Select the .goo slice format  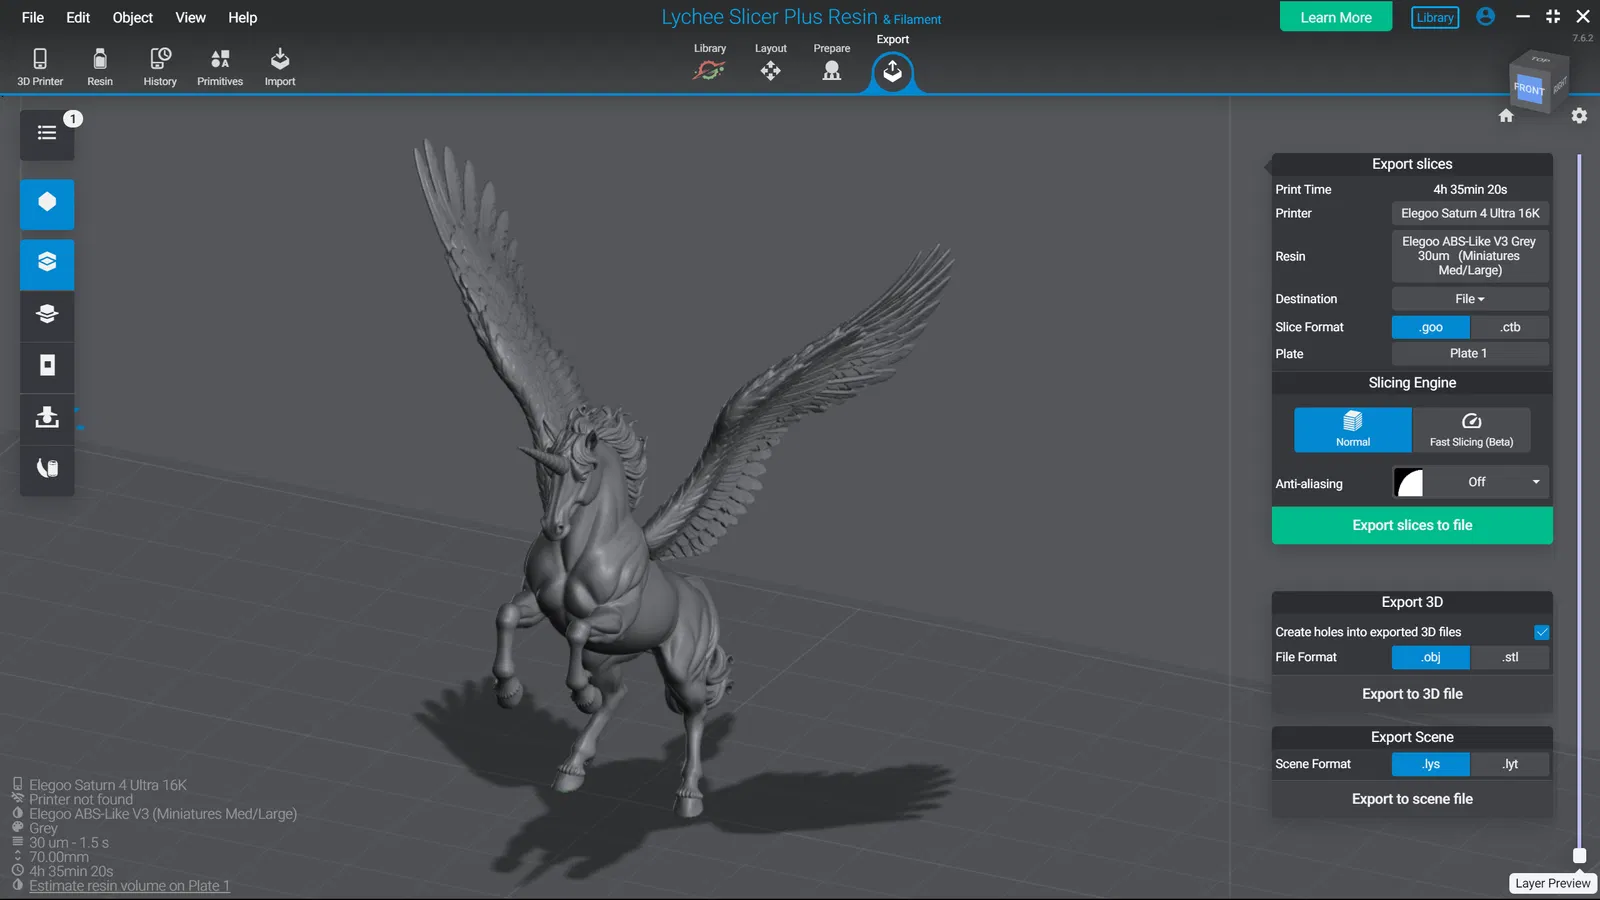pos(1431,327)
